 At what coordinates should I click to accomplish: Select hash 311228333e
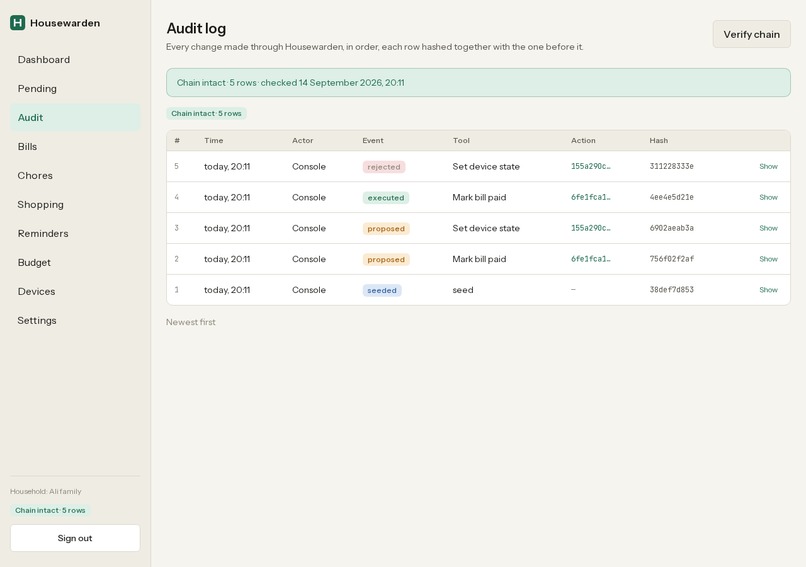671,167
